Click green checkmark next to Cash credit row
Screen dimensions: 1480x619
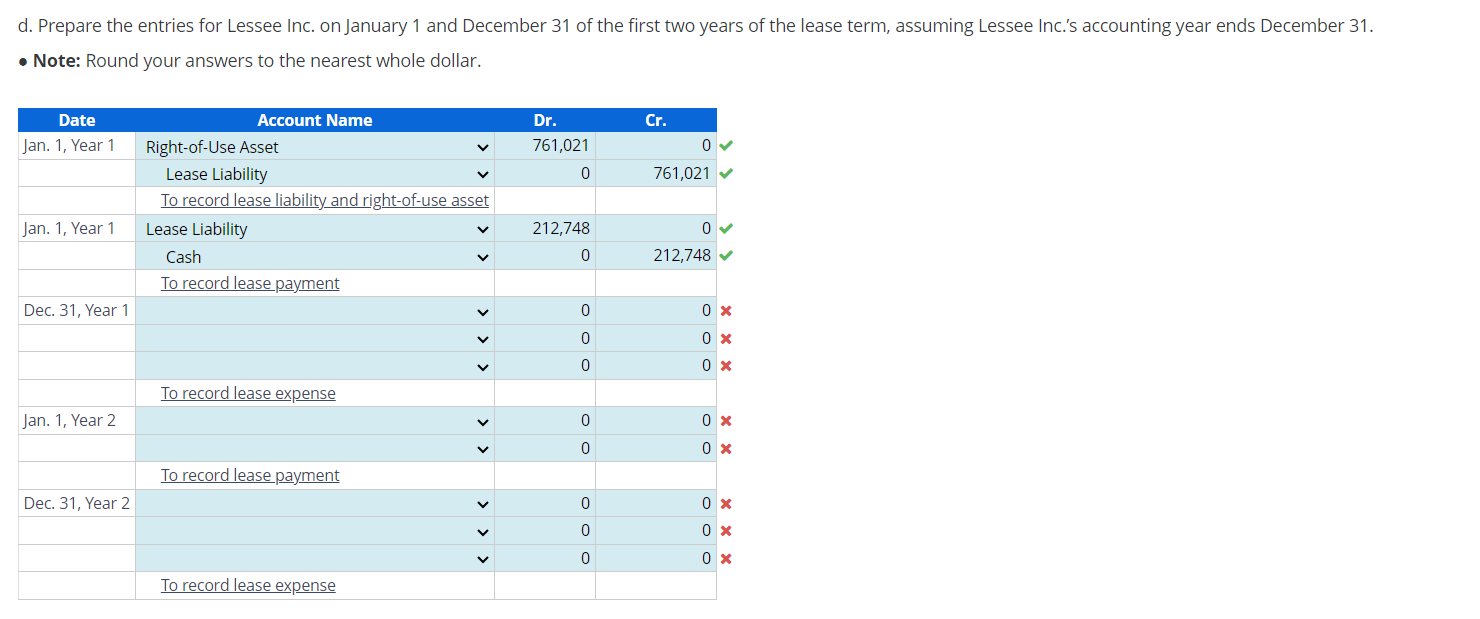(x=725, y=256)
